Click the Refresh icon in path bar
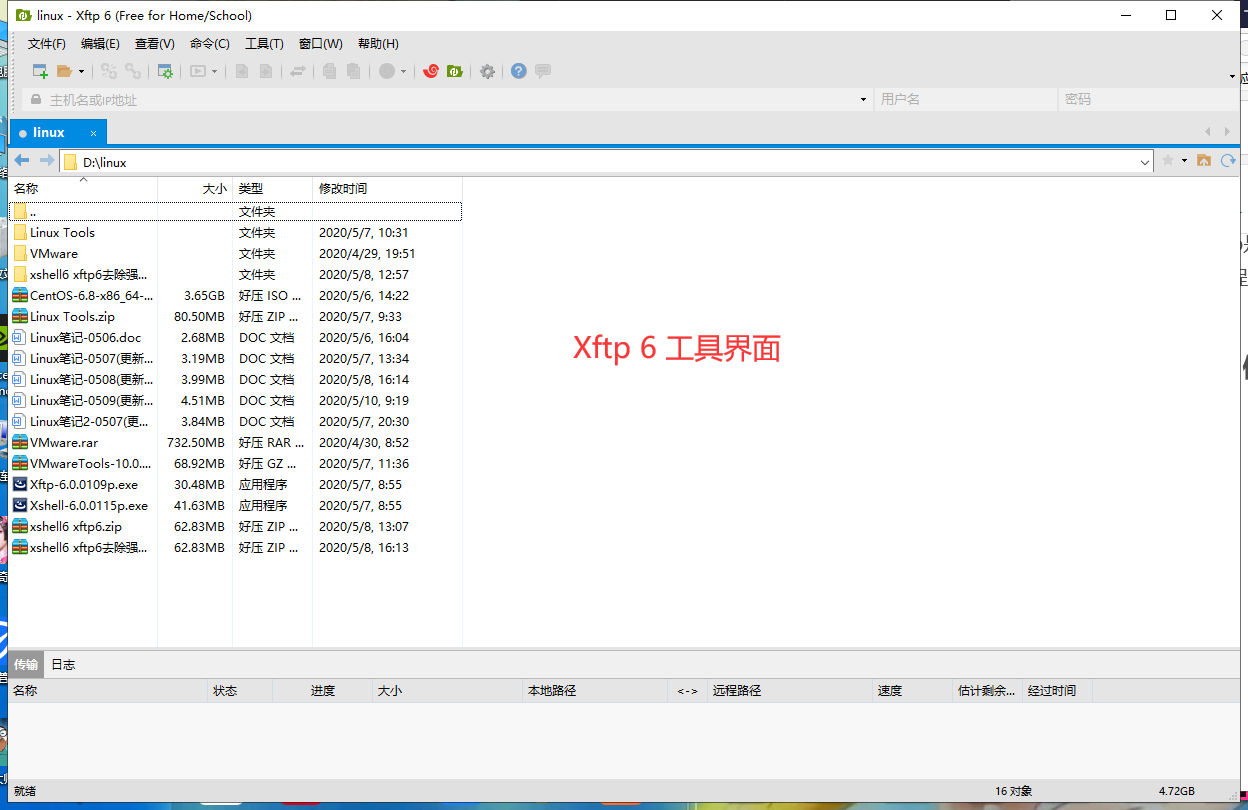 (x=1228, y=161)
